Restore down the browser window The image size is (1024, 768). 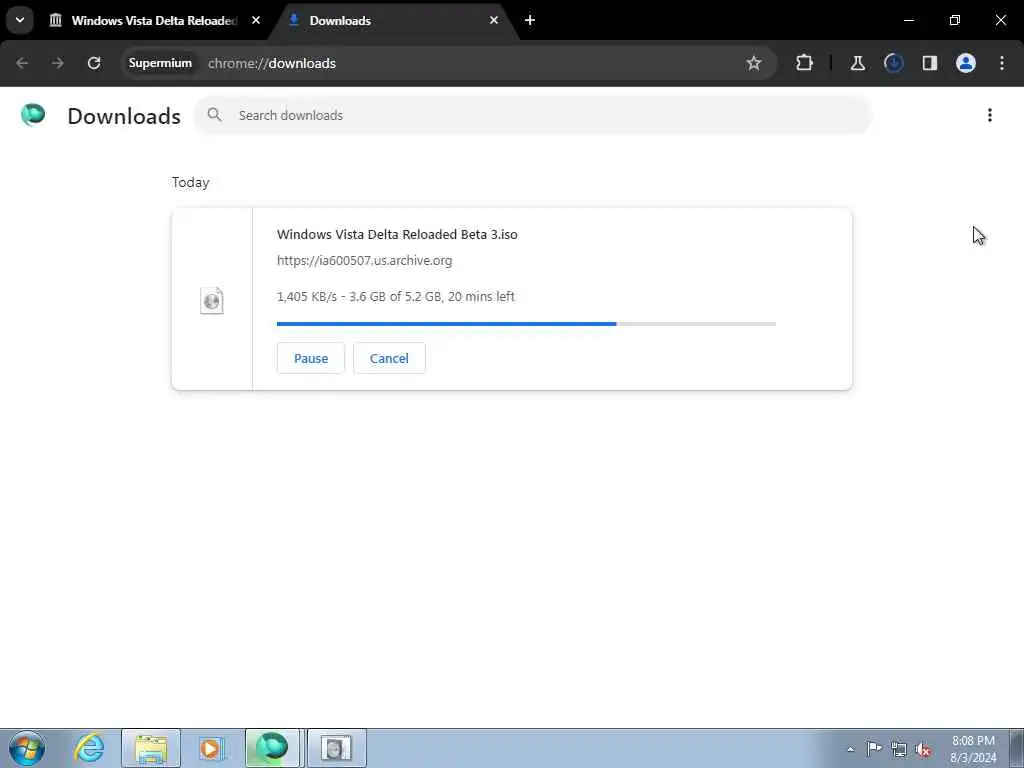(955, 20)
